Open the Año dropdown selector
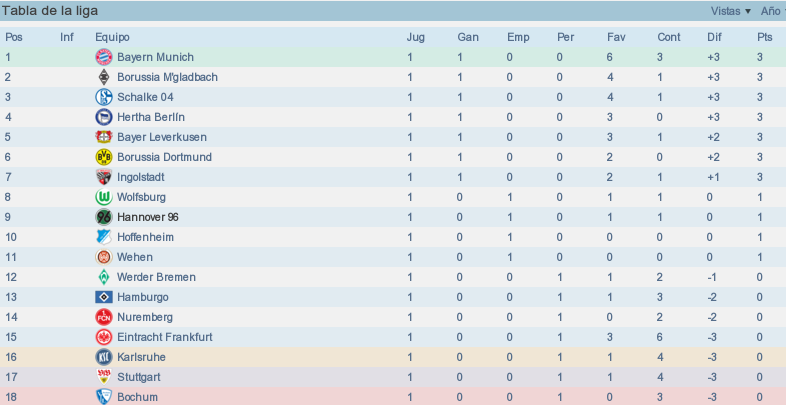 pos(772,11)
